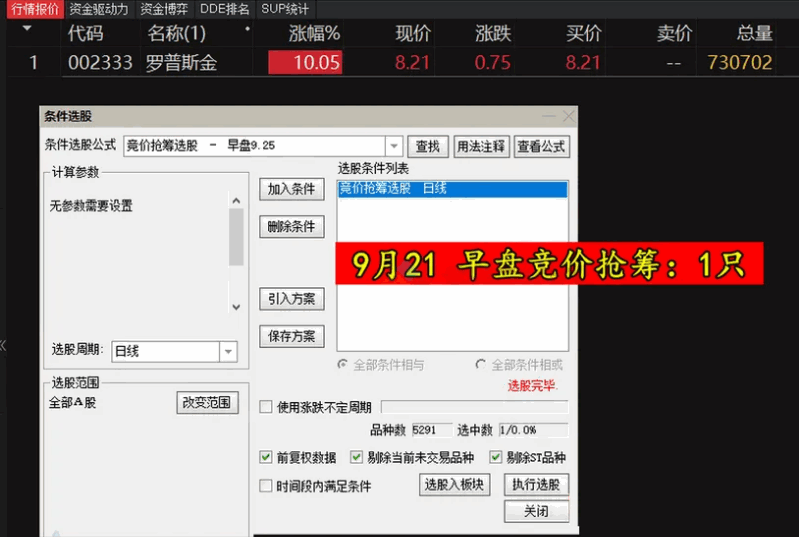Toggle 剔除当前未交易品种 checkbox

pos(356,457)
